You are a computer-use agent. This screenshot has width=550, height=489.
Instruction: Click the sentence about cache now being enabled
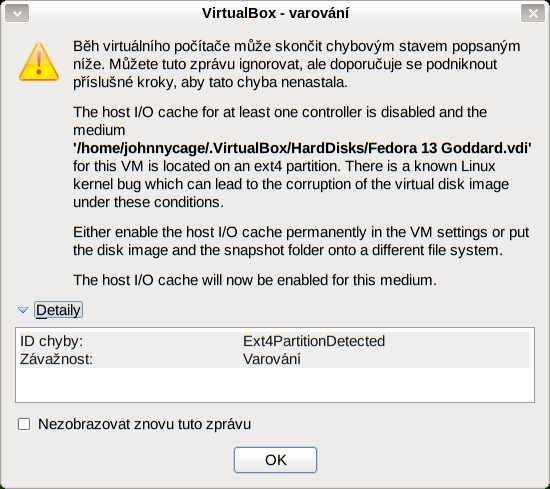click(255, 280)
